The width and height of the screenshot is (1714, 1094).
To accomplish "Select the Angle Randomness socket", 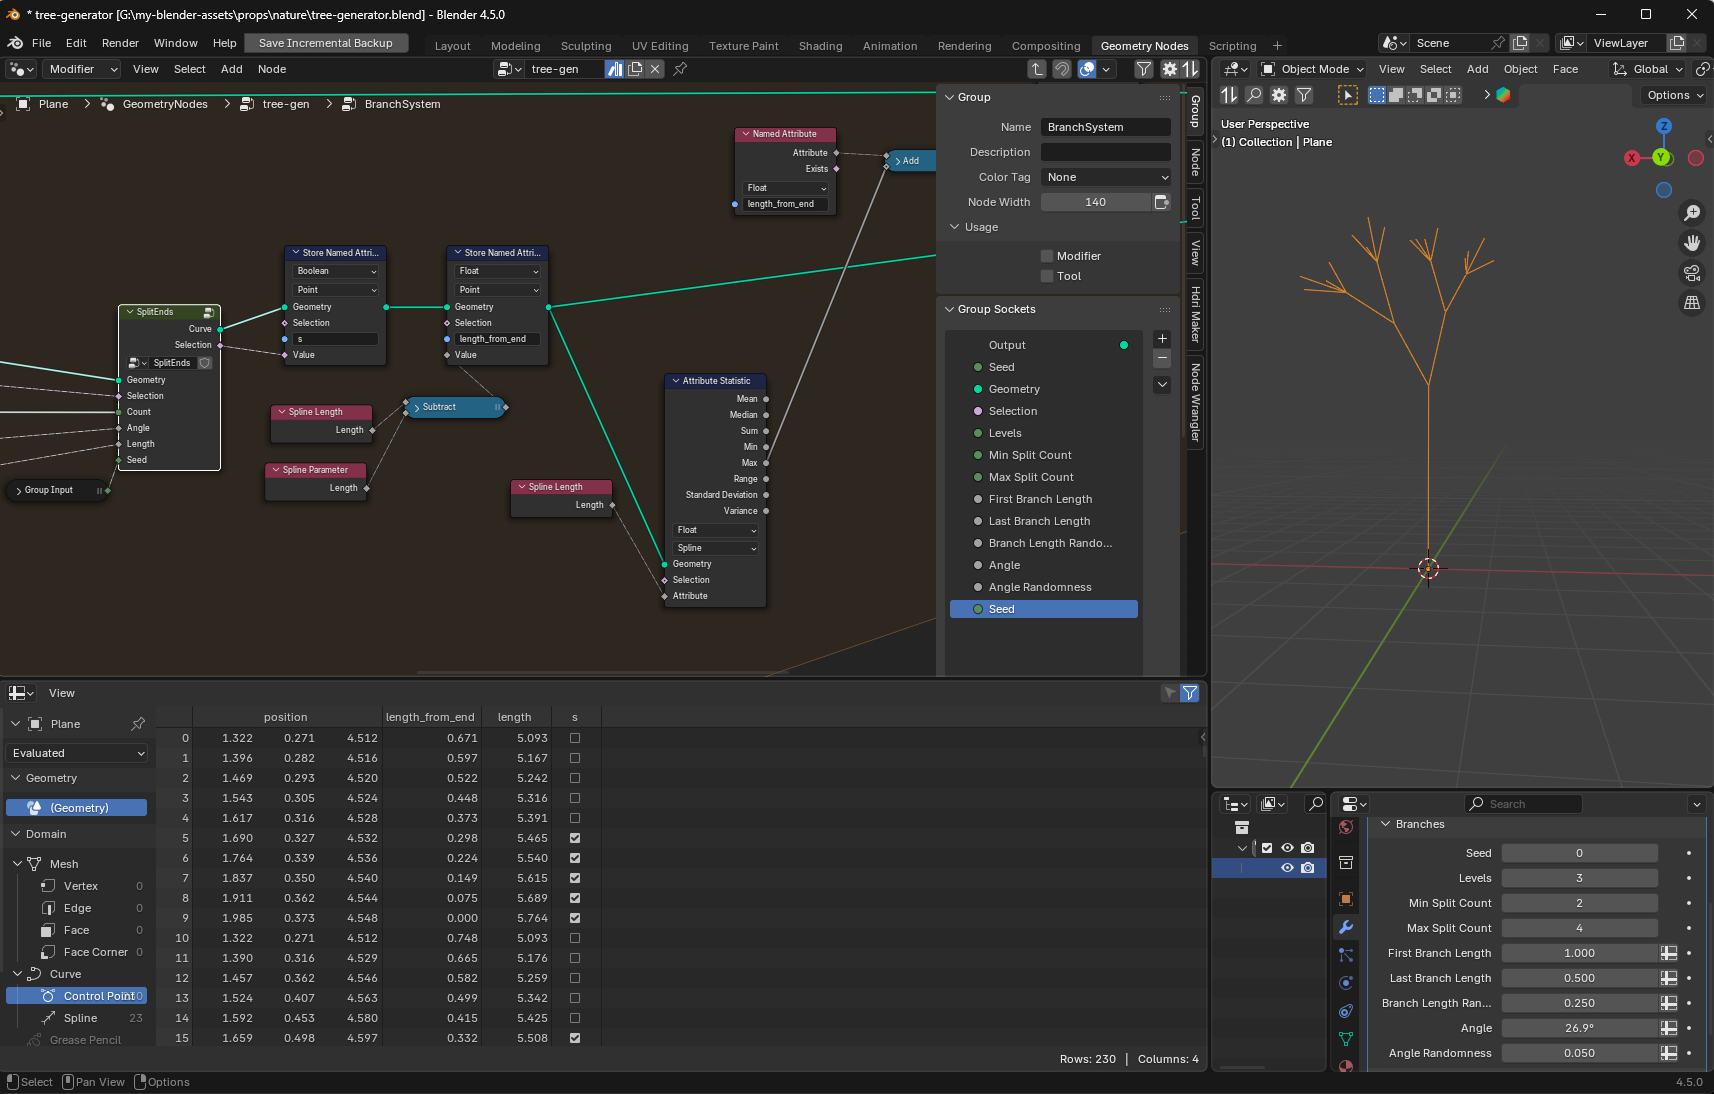I will click(x=1044, y=587).
